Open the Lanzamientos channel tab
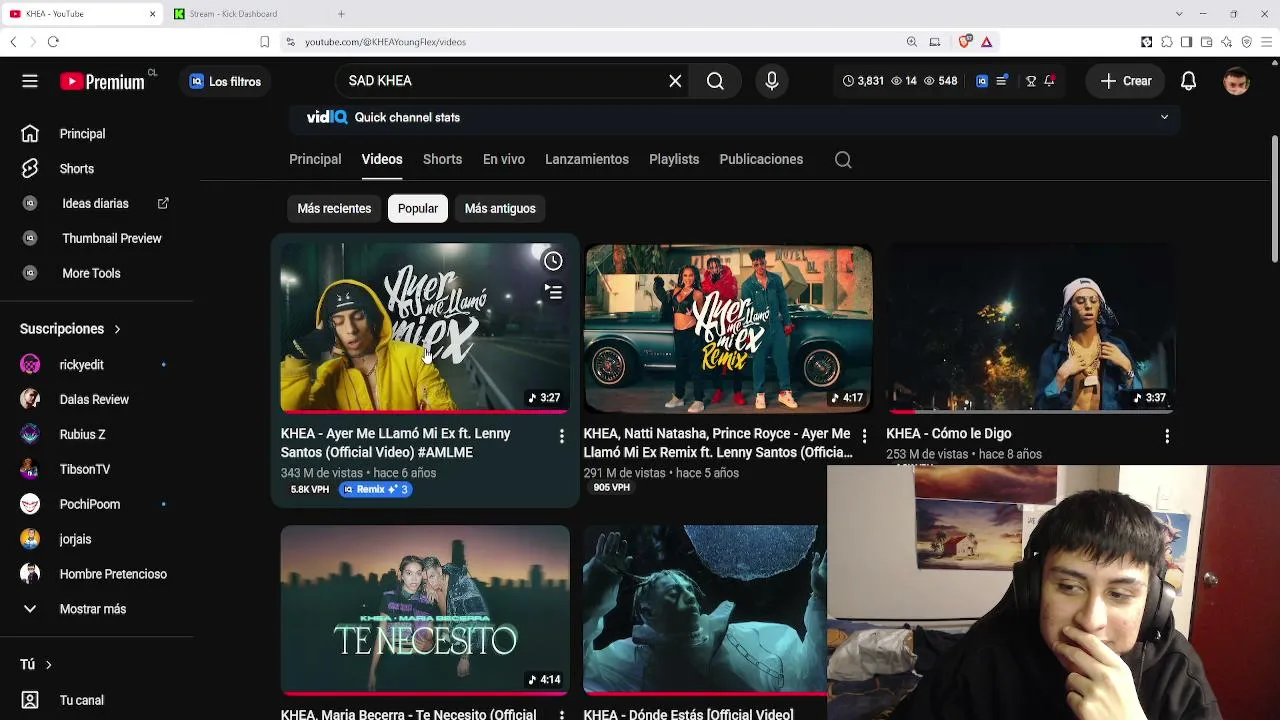 point(586,159)
